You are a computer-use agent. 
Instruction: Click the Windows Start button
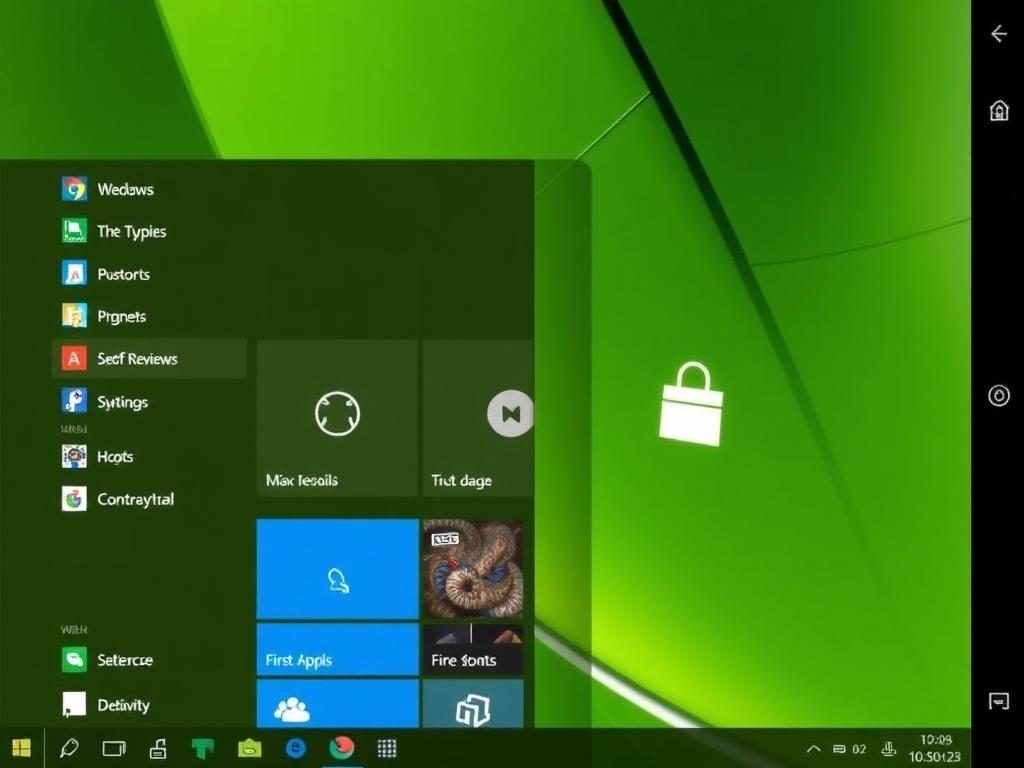coord(21,748)
